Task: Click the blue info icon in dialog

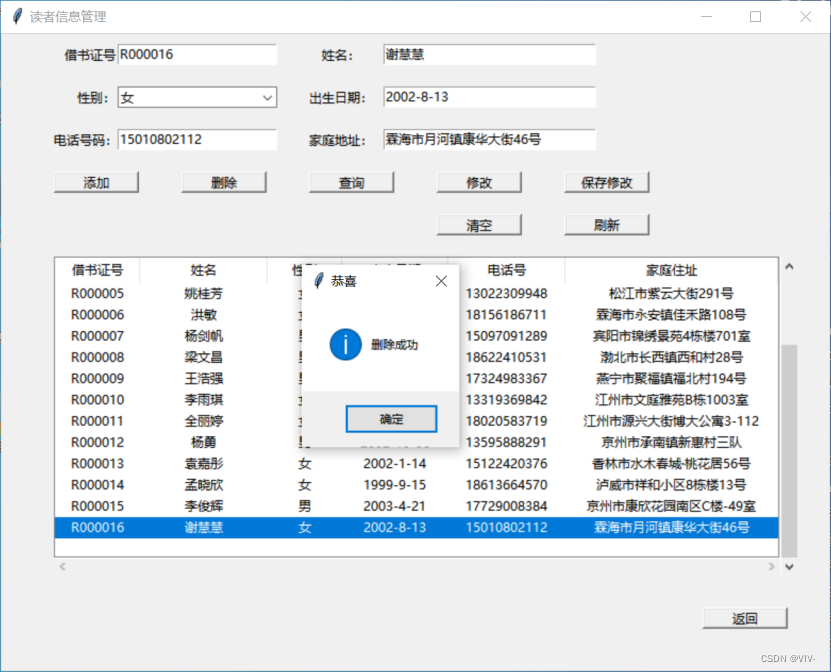Action: (346, 344)
